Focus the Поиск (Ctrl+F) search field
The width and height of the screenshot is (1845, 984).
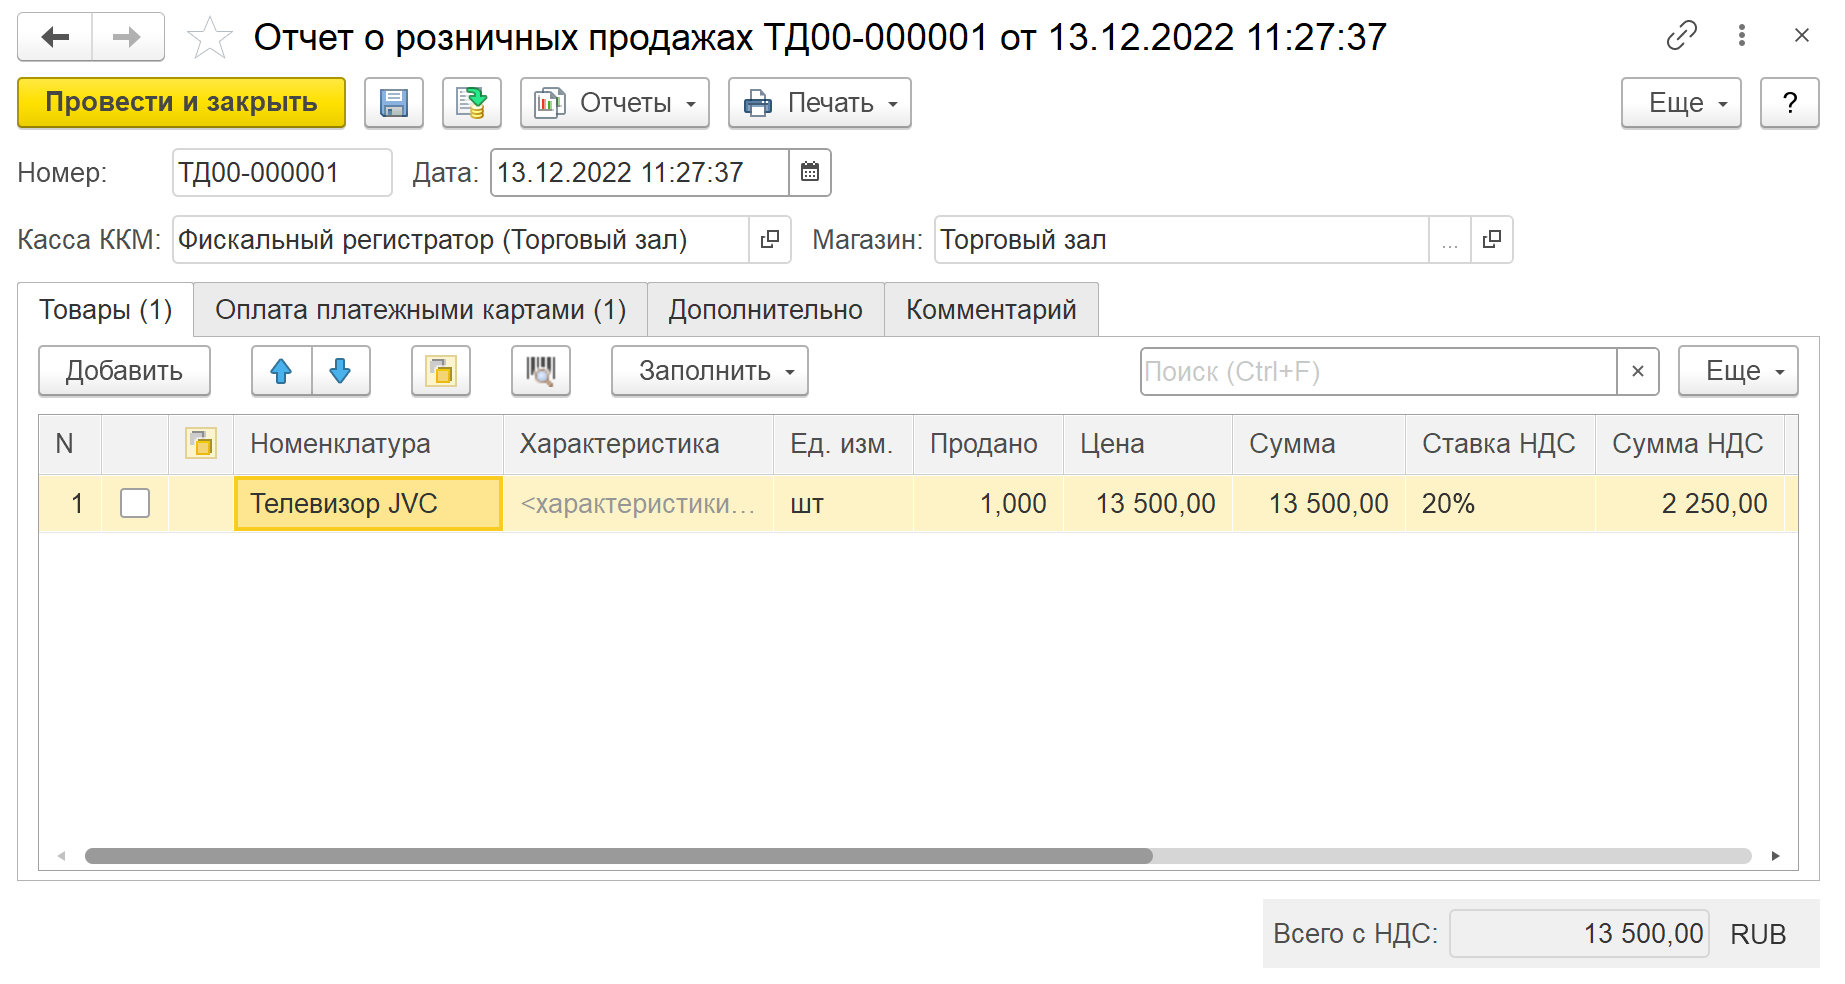click(x=1377, y=372)
